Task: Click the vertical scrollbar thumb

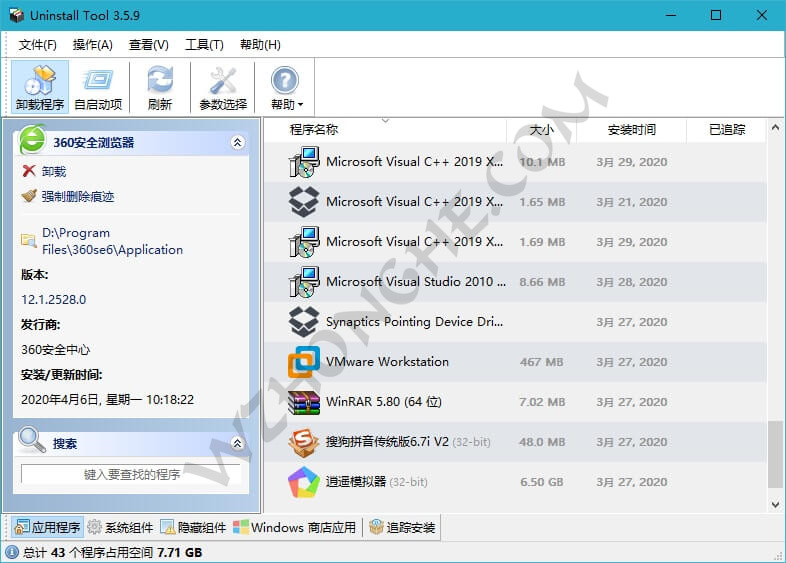Action: point(775,454)
